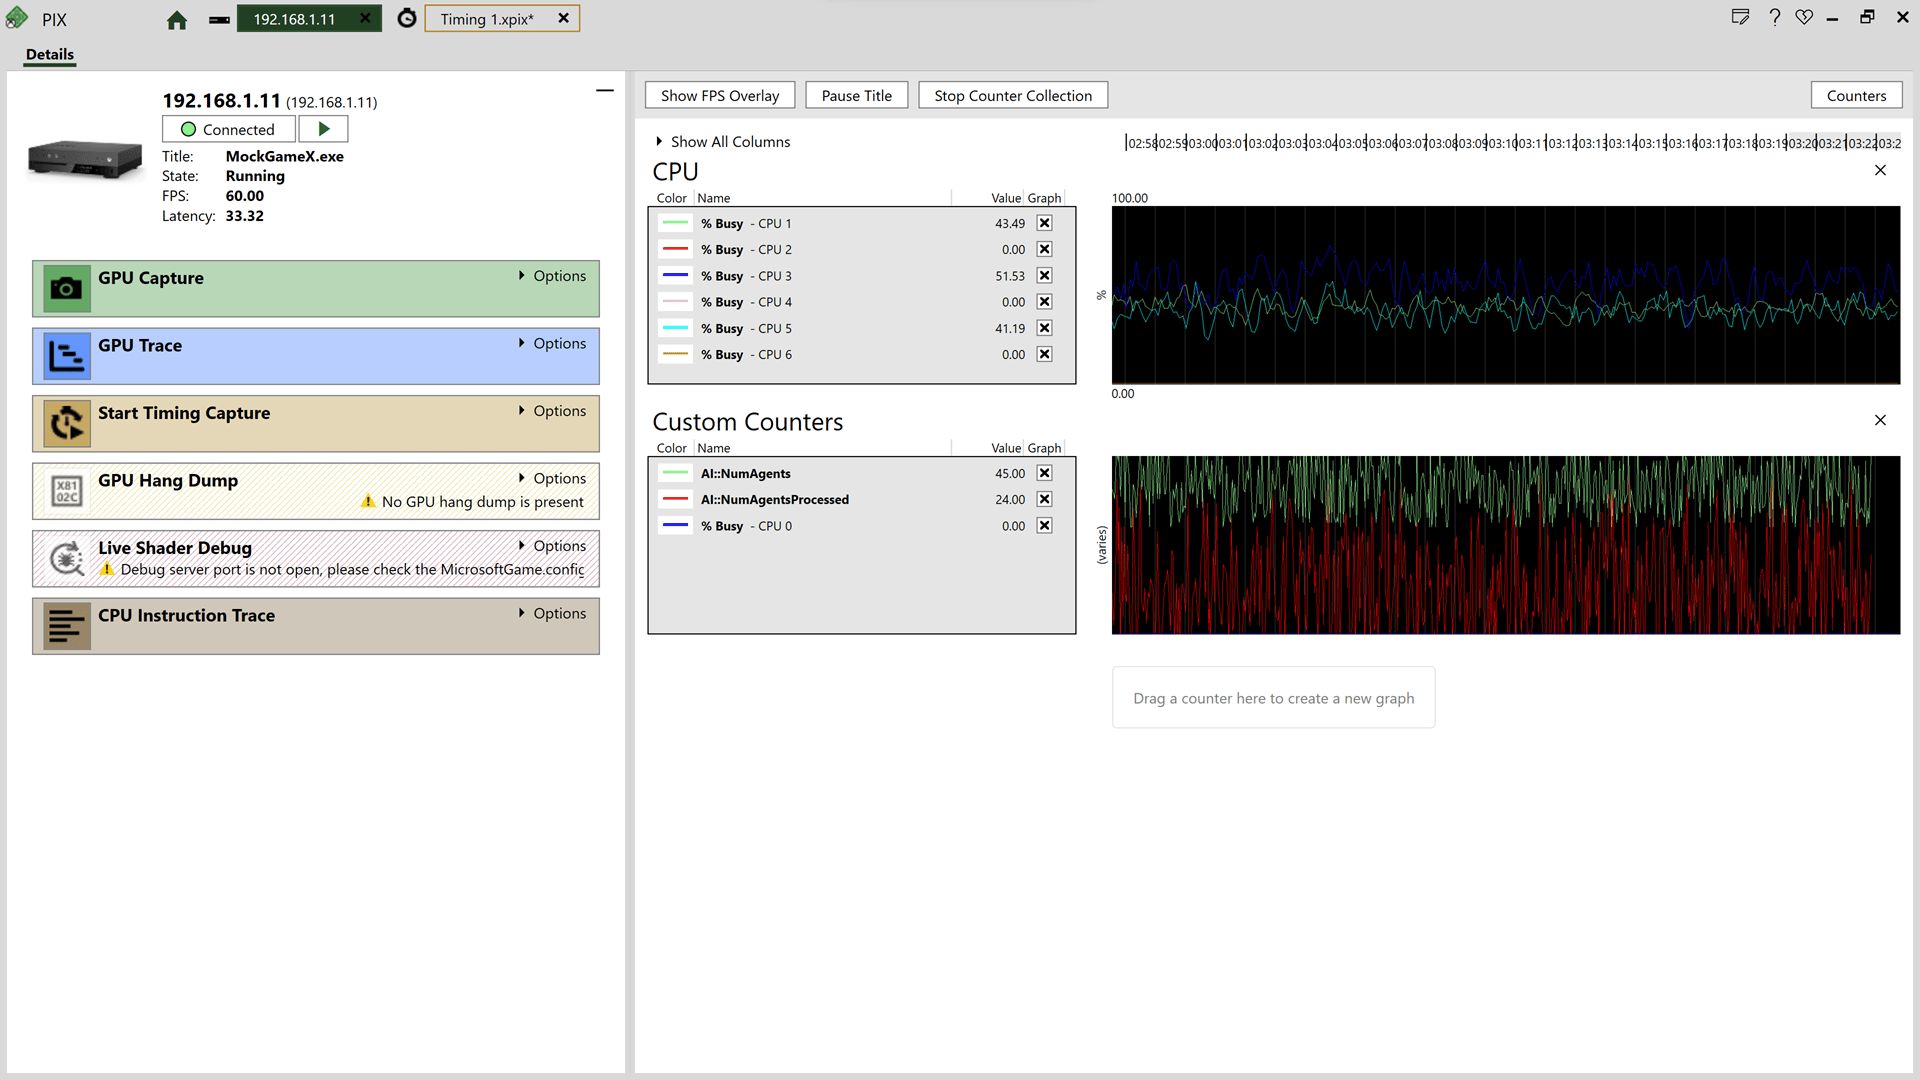Click the new graph drop area
Image resolution: width=1920 pixels, height=1080 pixels.
point(1273,698)
